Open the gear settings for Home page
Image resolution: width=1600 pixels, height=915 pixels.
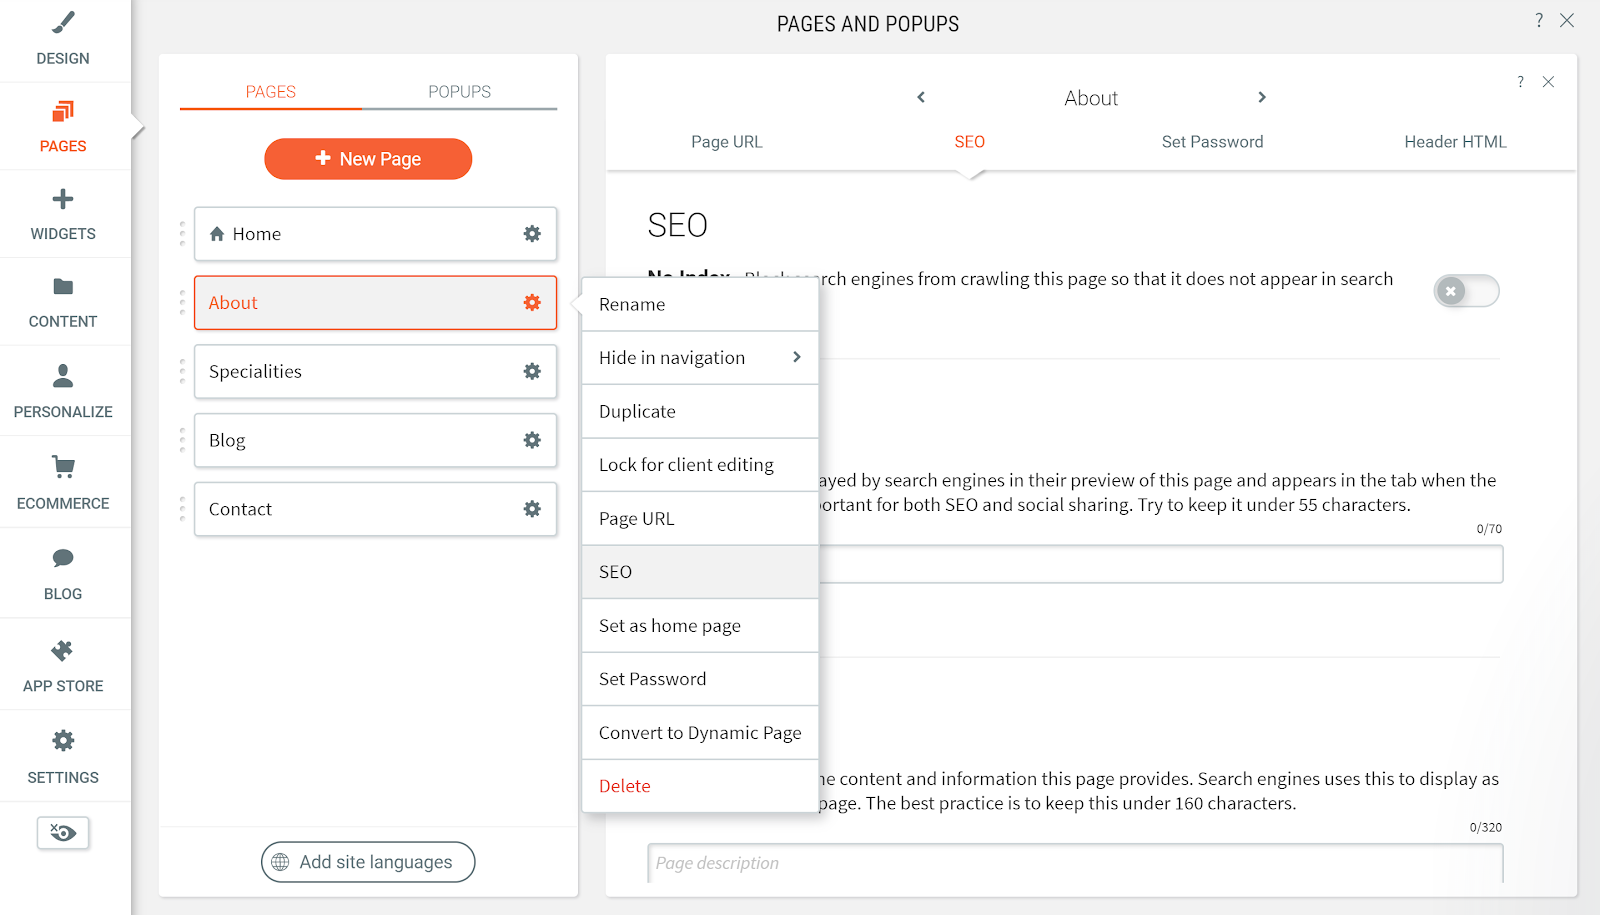531,234
